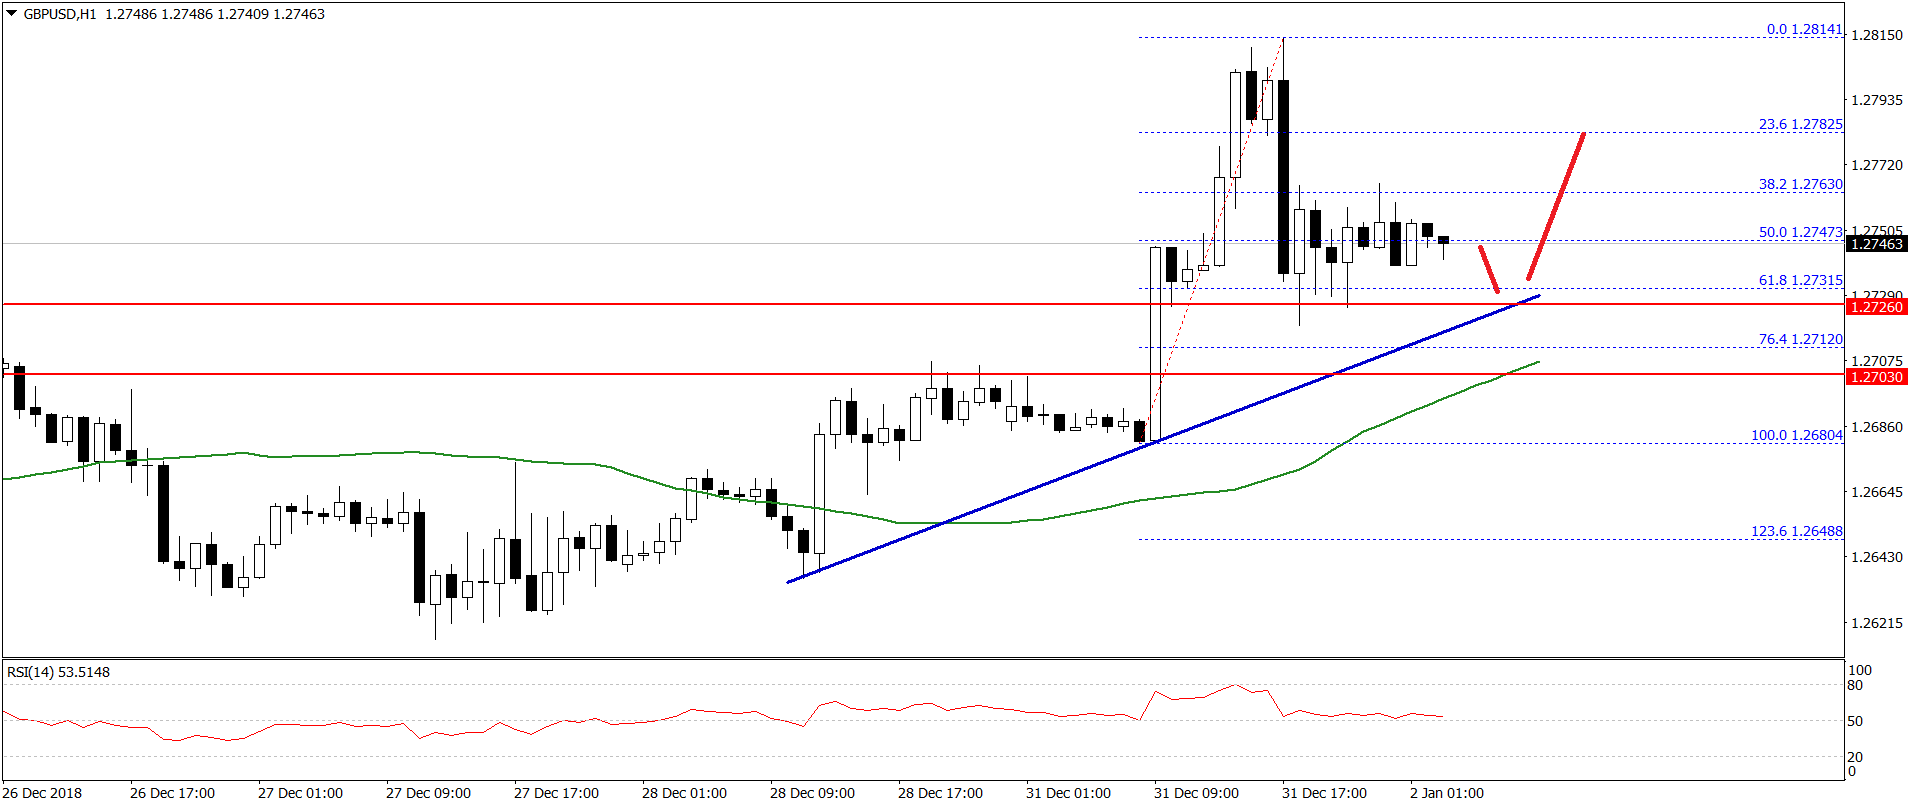Click the 50.0 1.27473 Fibonacci label
Viewport: 1916px width, 807px height.
pos(1800,232)
